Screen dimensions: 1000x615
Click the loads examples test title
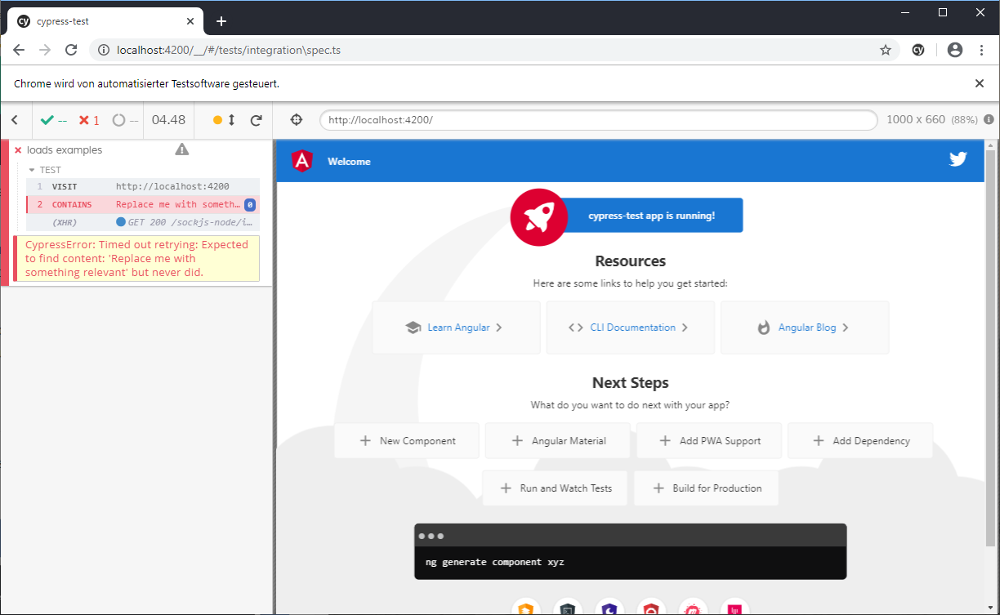(64, 150)
